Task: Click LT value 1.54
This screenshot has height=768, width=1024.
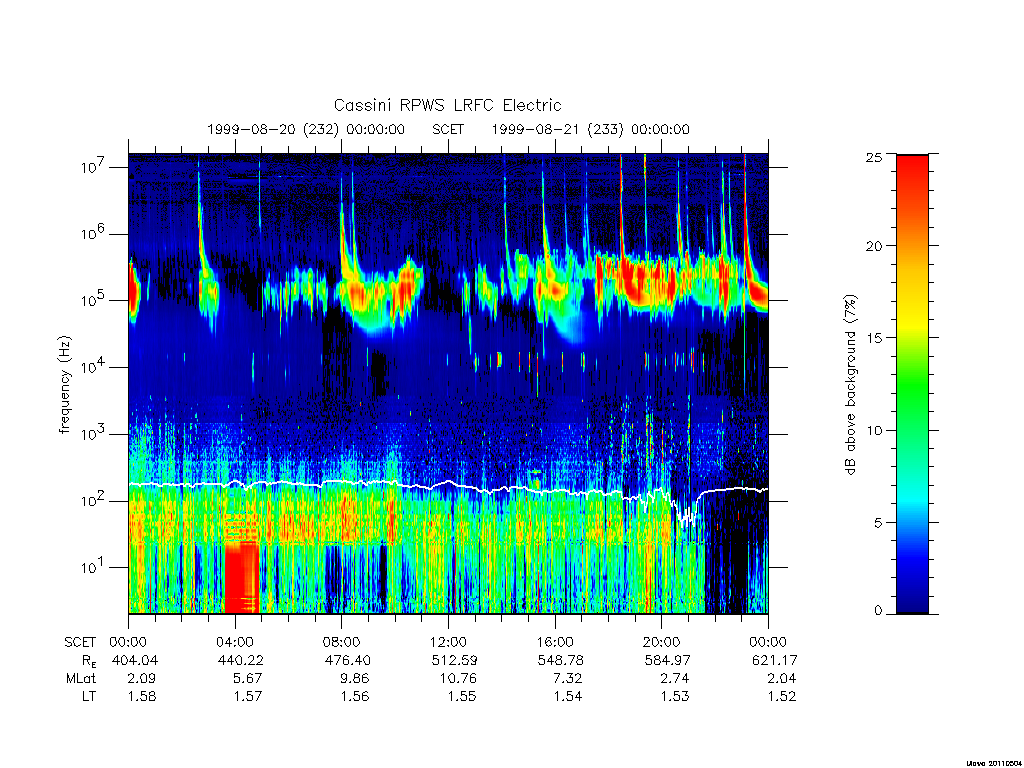Action: point(568,696)
